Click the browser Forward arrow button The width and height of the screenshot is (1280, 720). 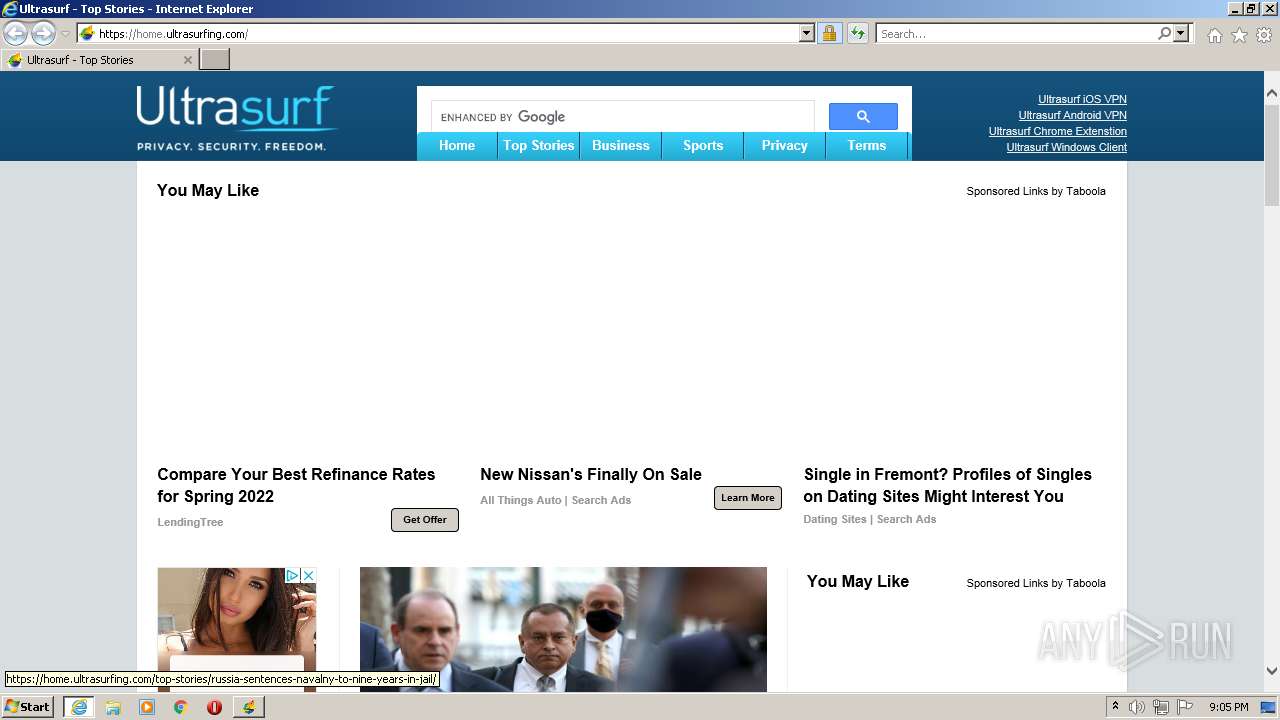click(43, 34)
